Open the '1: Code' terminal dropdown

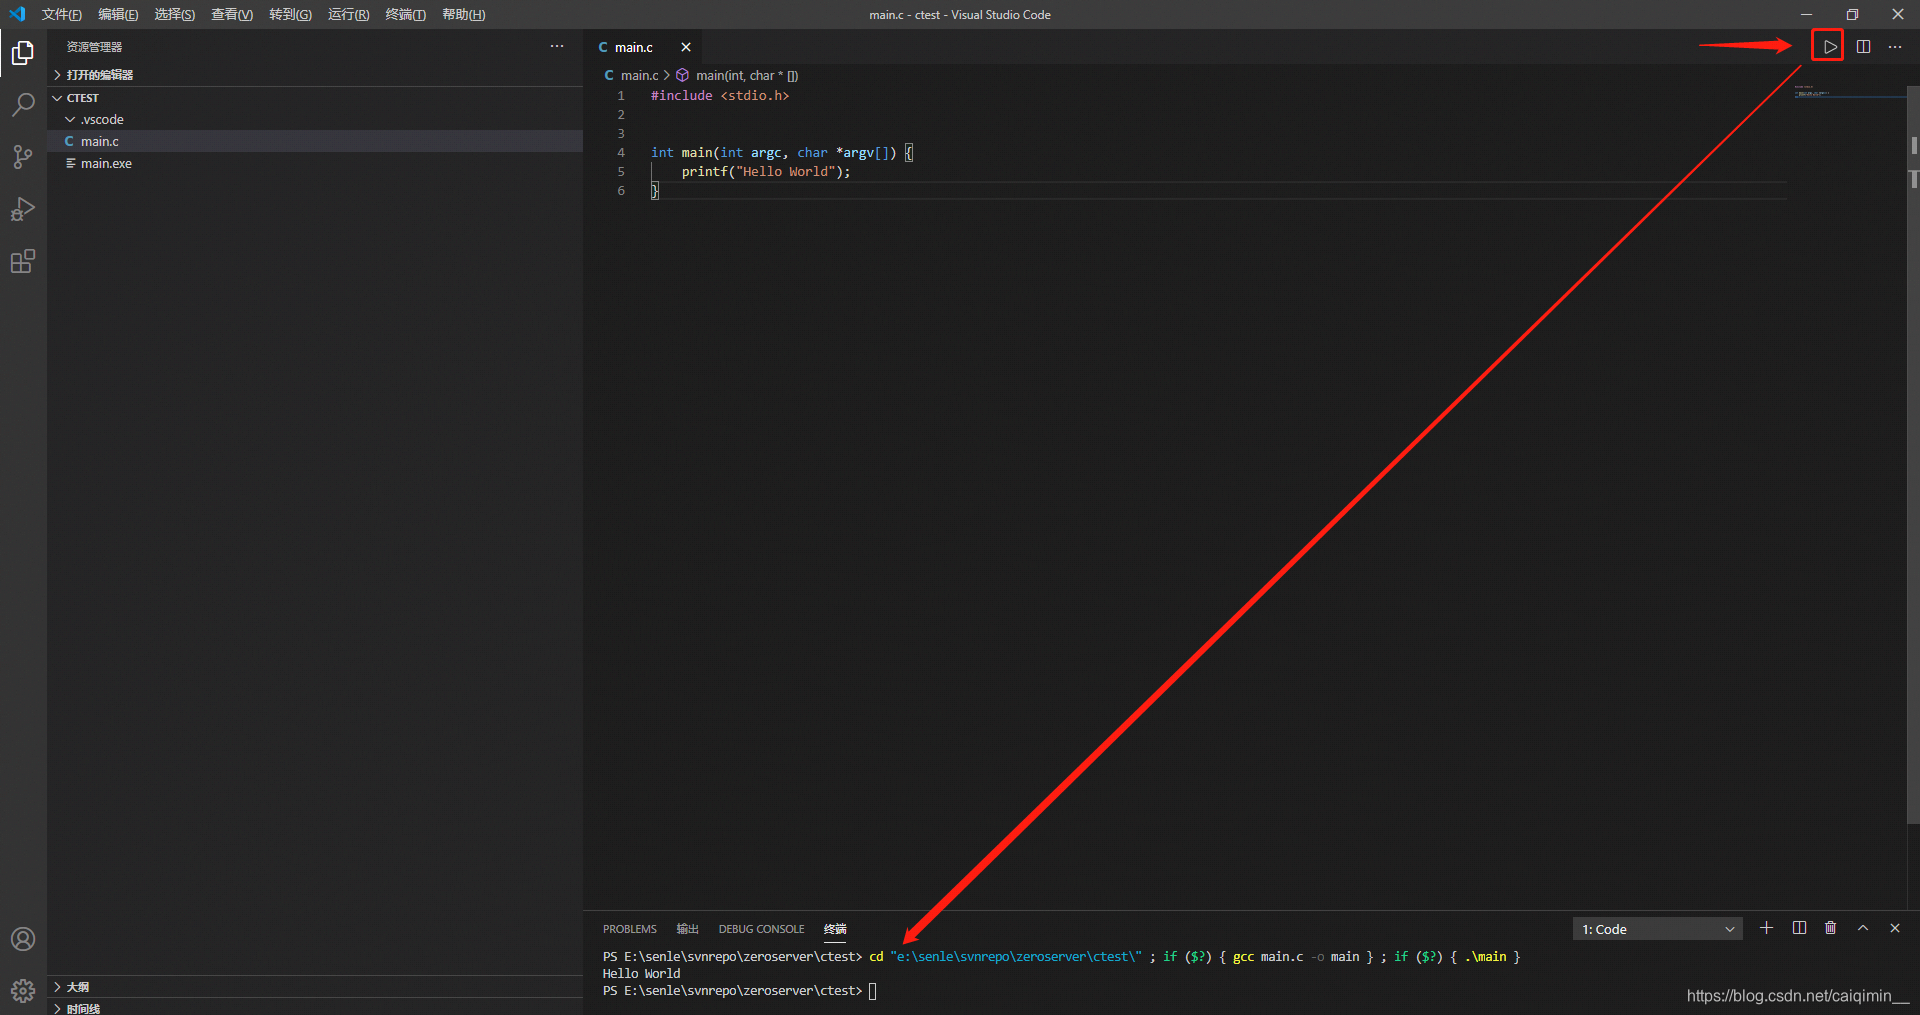[x=1657, y=929]
